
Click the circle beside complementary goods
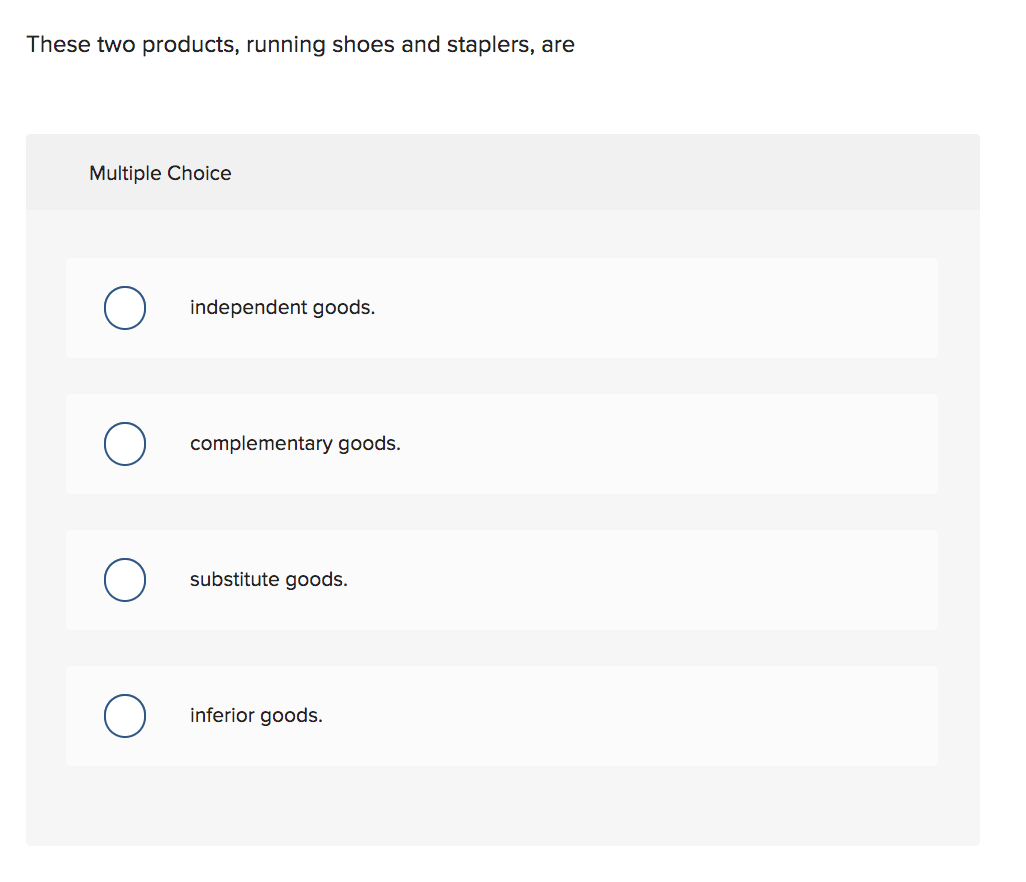tap(124, 444)
